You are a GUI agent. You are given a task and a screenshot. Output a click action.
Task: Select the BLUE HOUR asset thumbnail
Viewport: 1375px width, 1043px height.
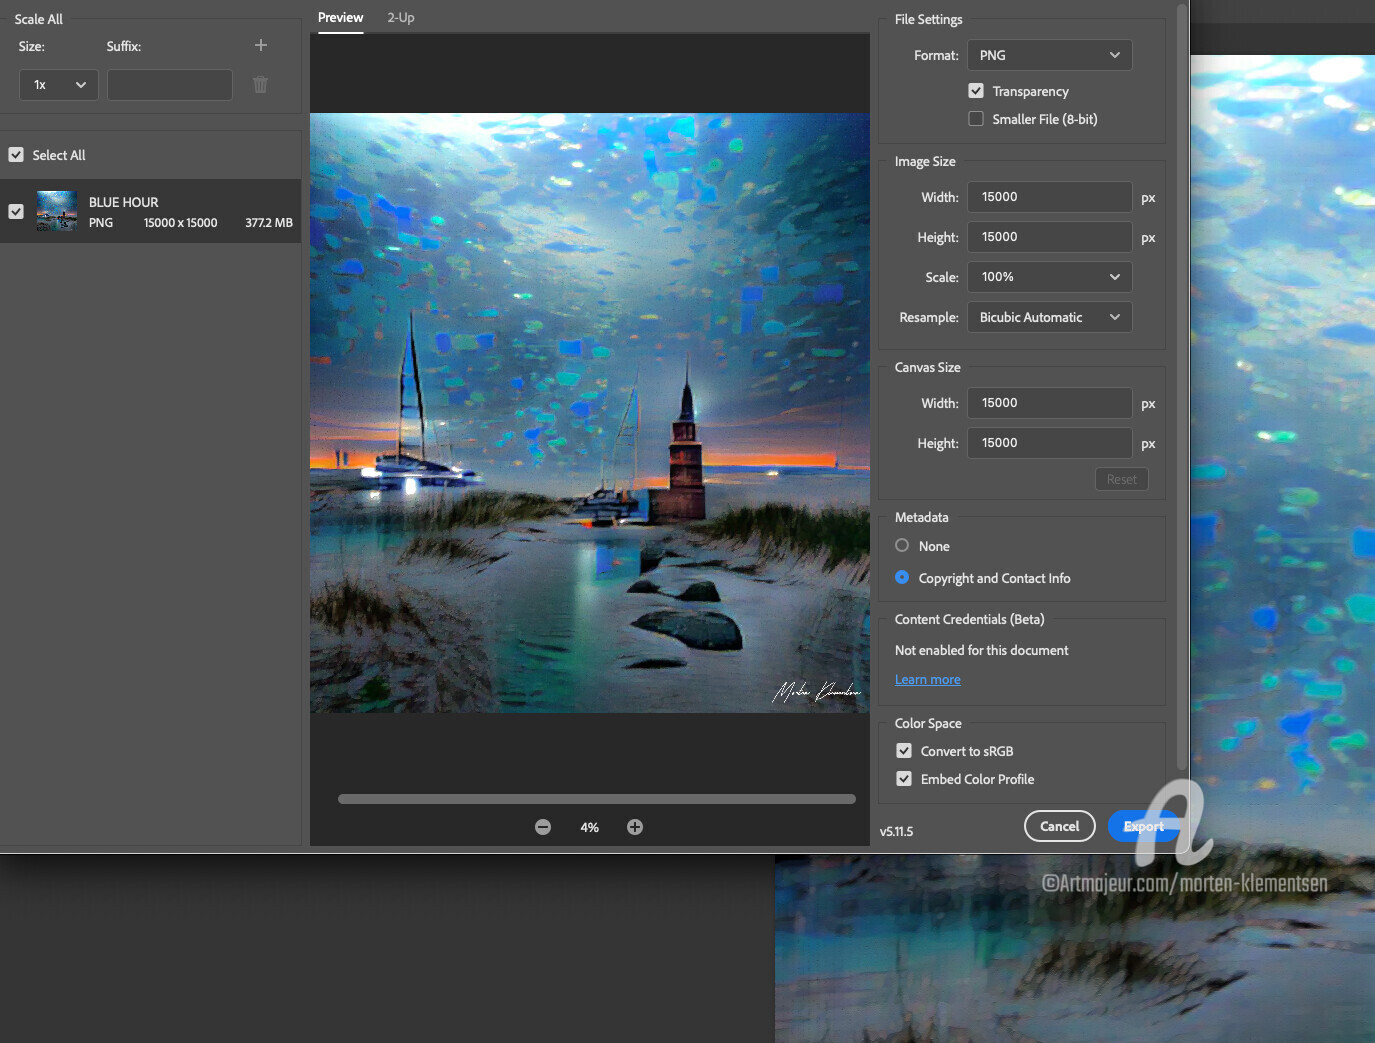57,211
